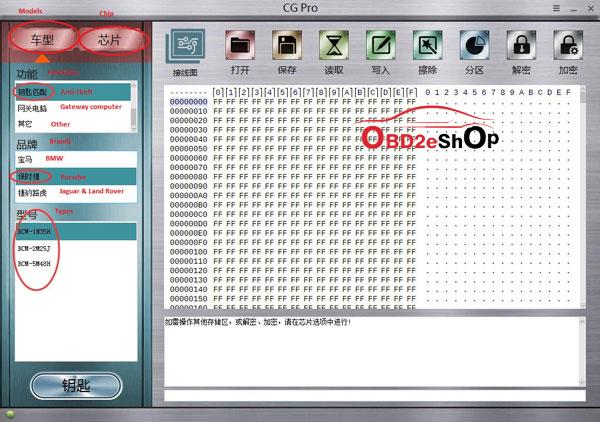Click hex address 00000150
Screen dimensions: 600x422
(189, 299)
